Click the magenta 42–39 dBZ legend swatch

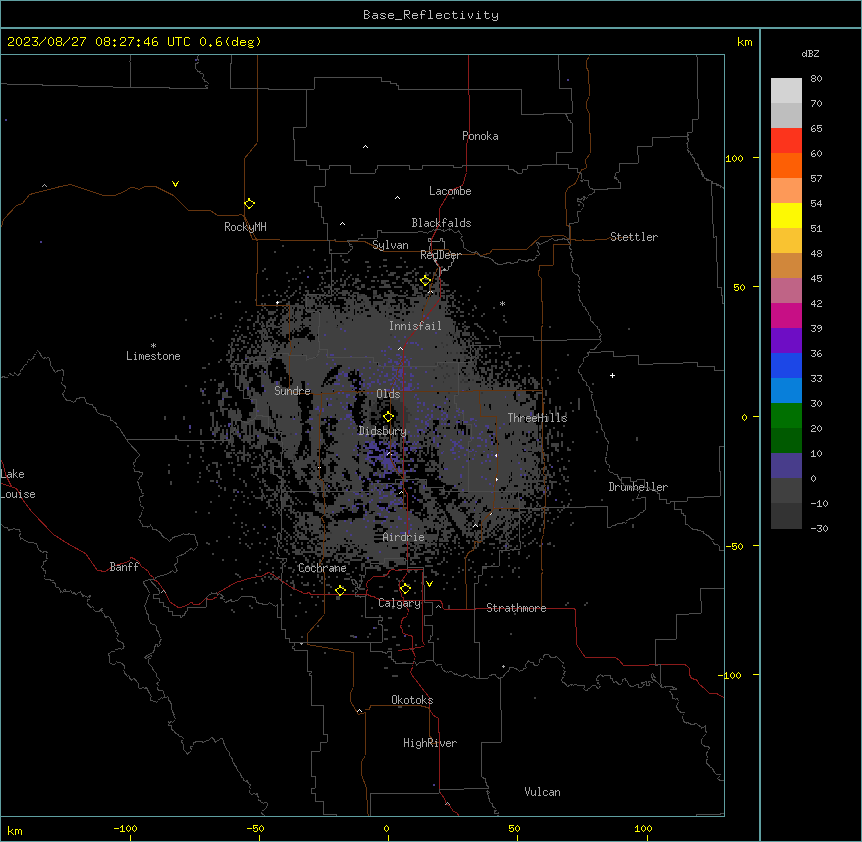pos(786,315)
